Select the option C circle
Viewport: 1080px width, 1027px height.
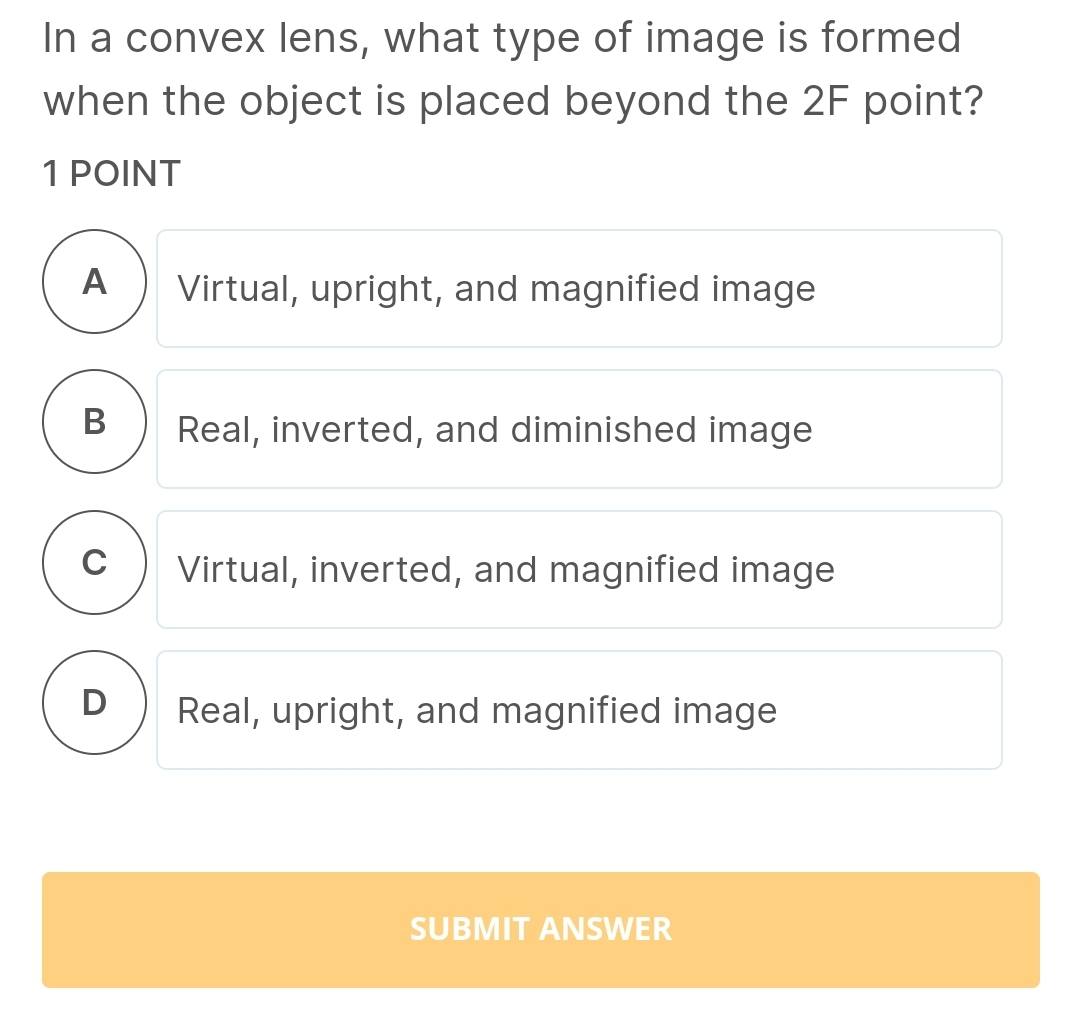click(94, 562)
